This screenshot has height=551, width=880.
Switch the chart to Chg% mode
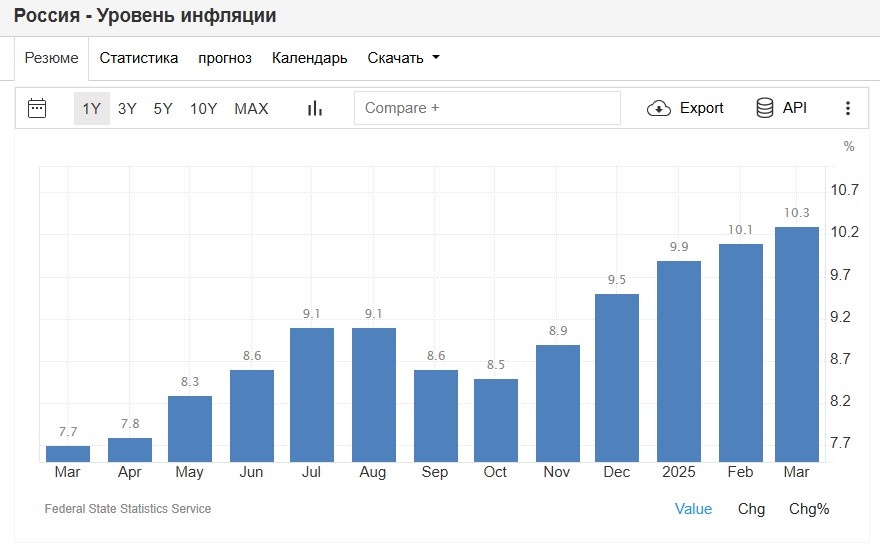pyautogui.click(x=809, y=509)
